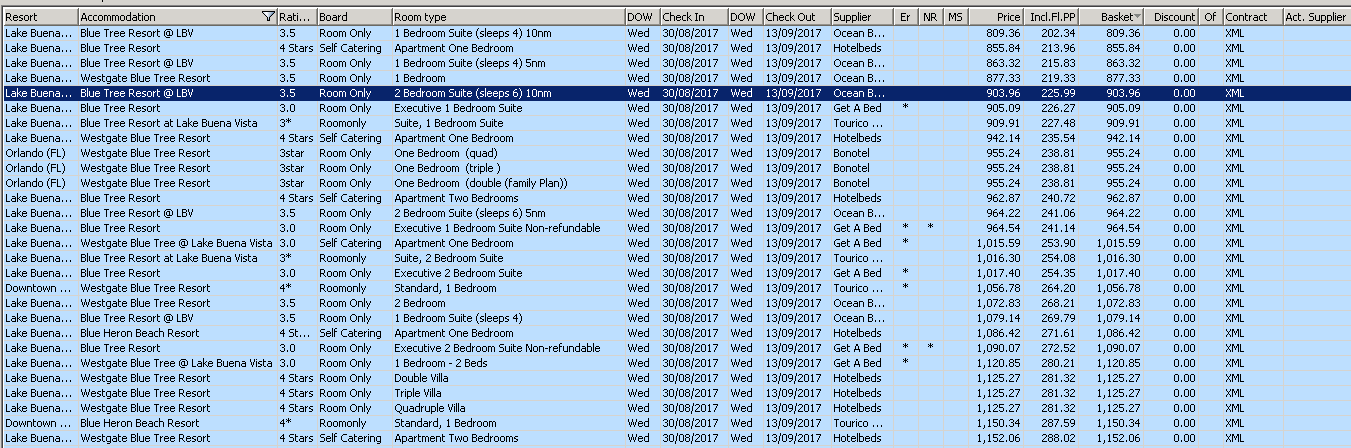Click the price 962.87 cell
This screenshot has height=448, width=1351.
tap(996, 198)
